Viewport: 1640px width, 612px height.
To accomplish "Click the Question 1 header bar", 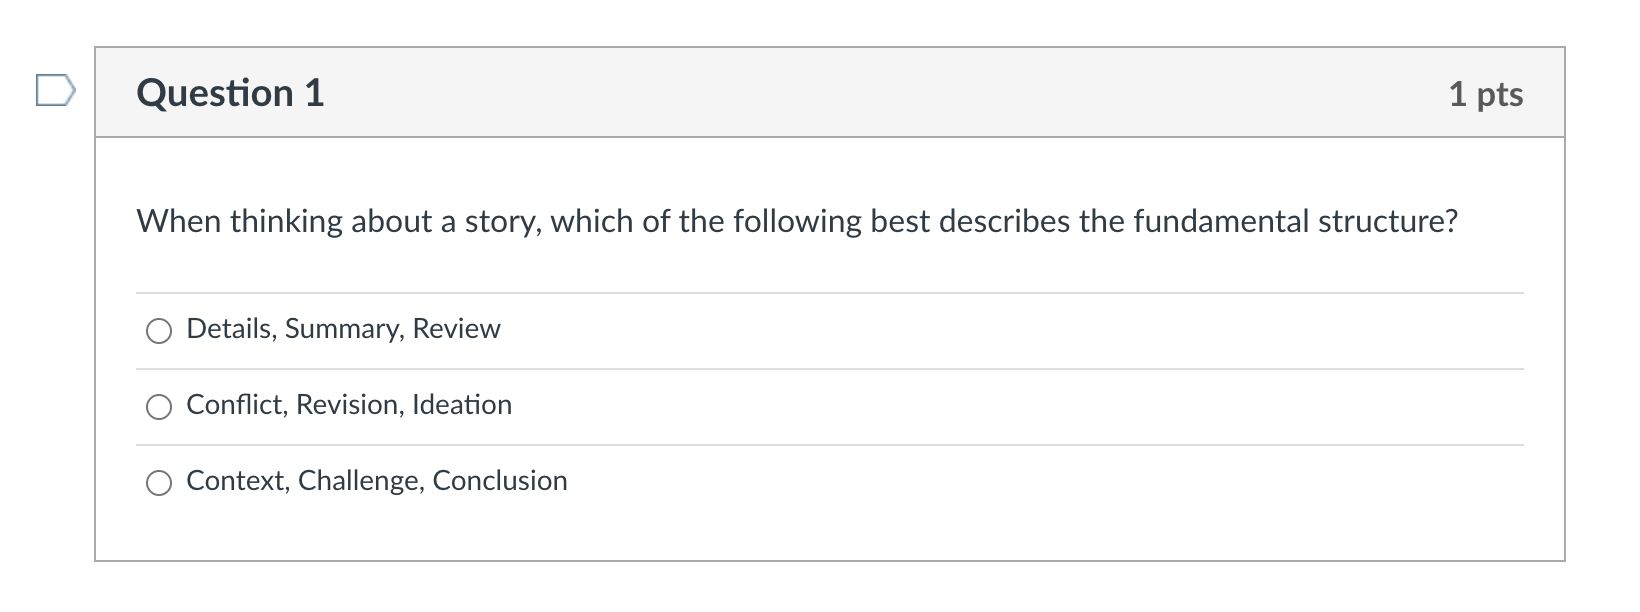I will click(x=828, y=91).
